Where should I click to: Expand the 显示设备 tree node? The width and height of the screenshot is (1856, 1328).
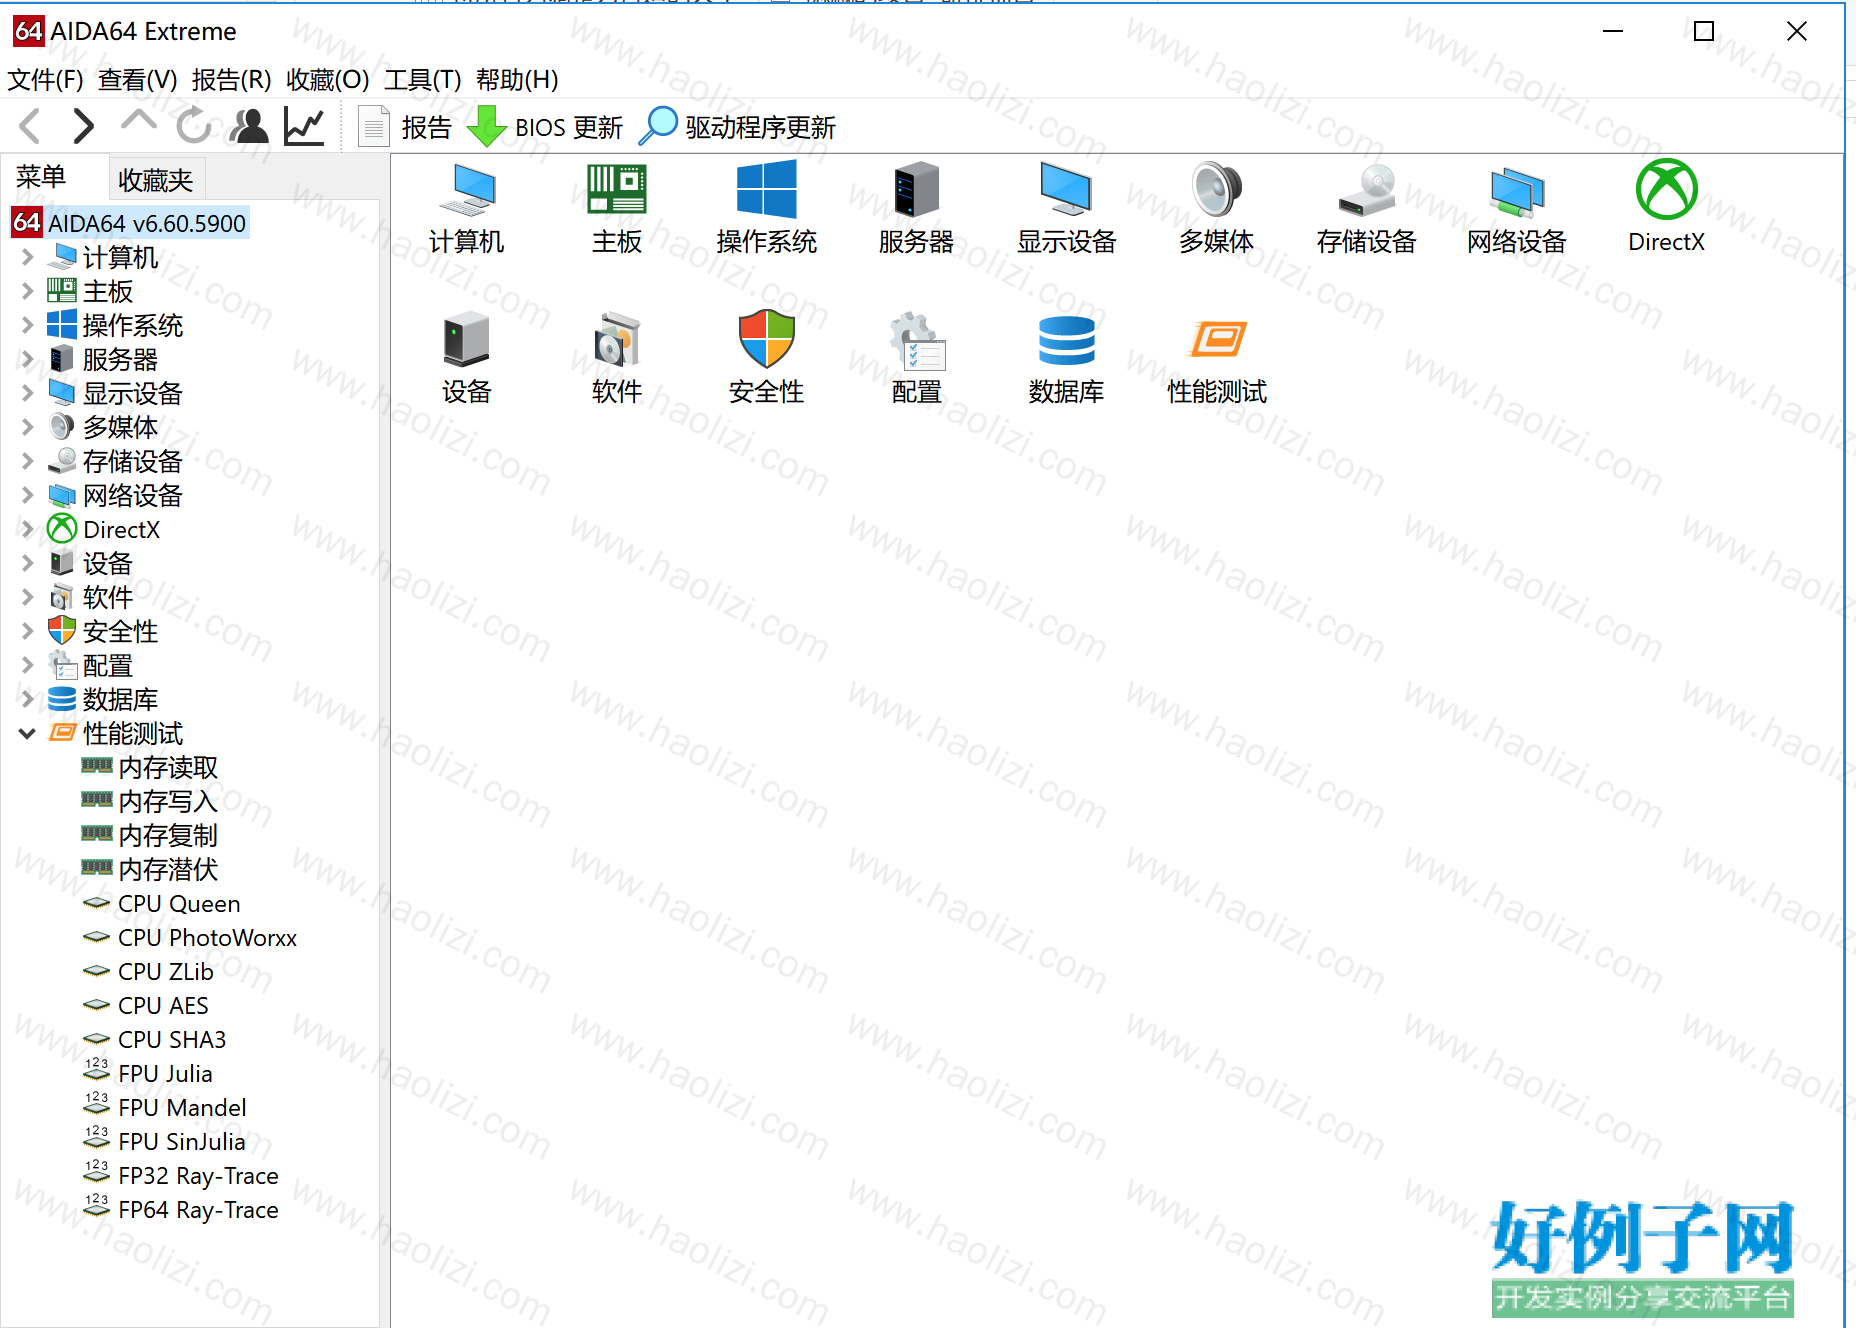(x=28, y=394)
